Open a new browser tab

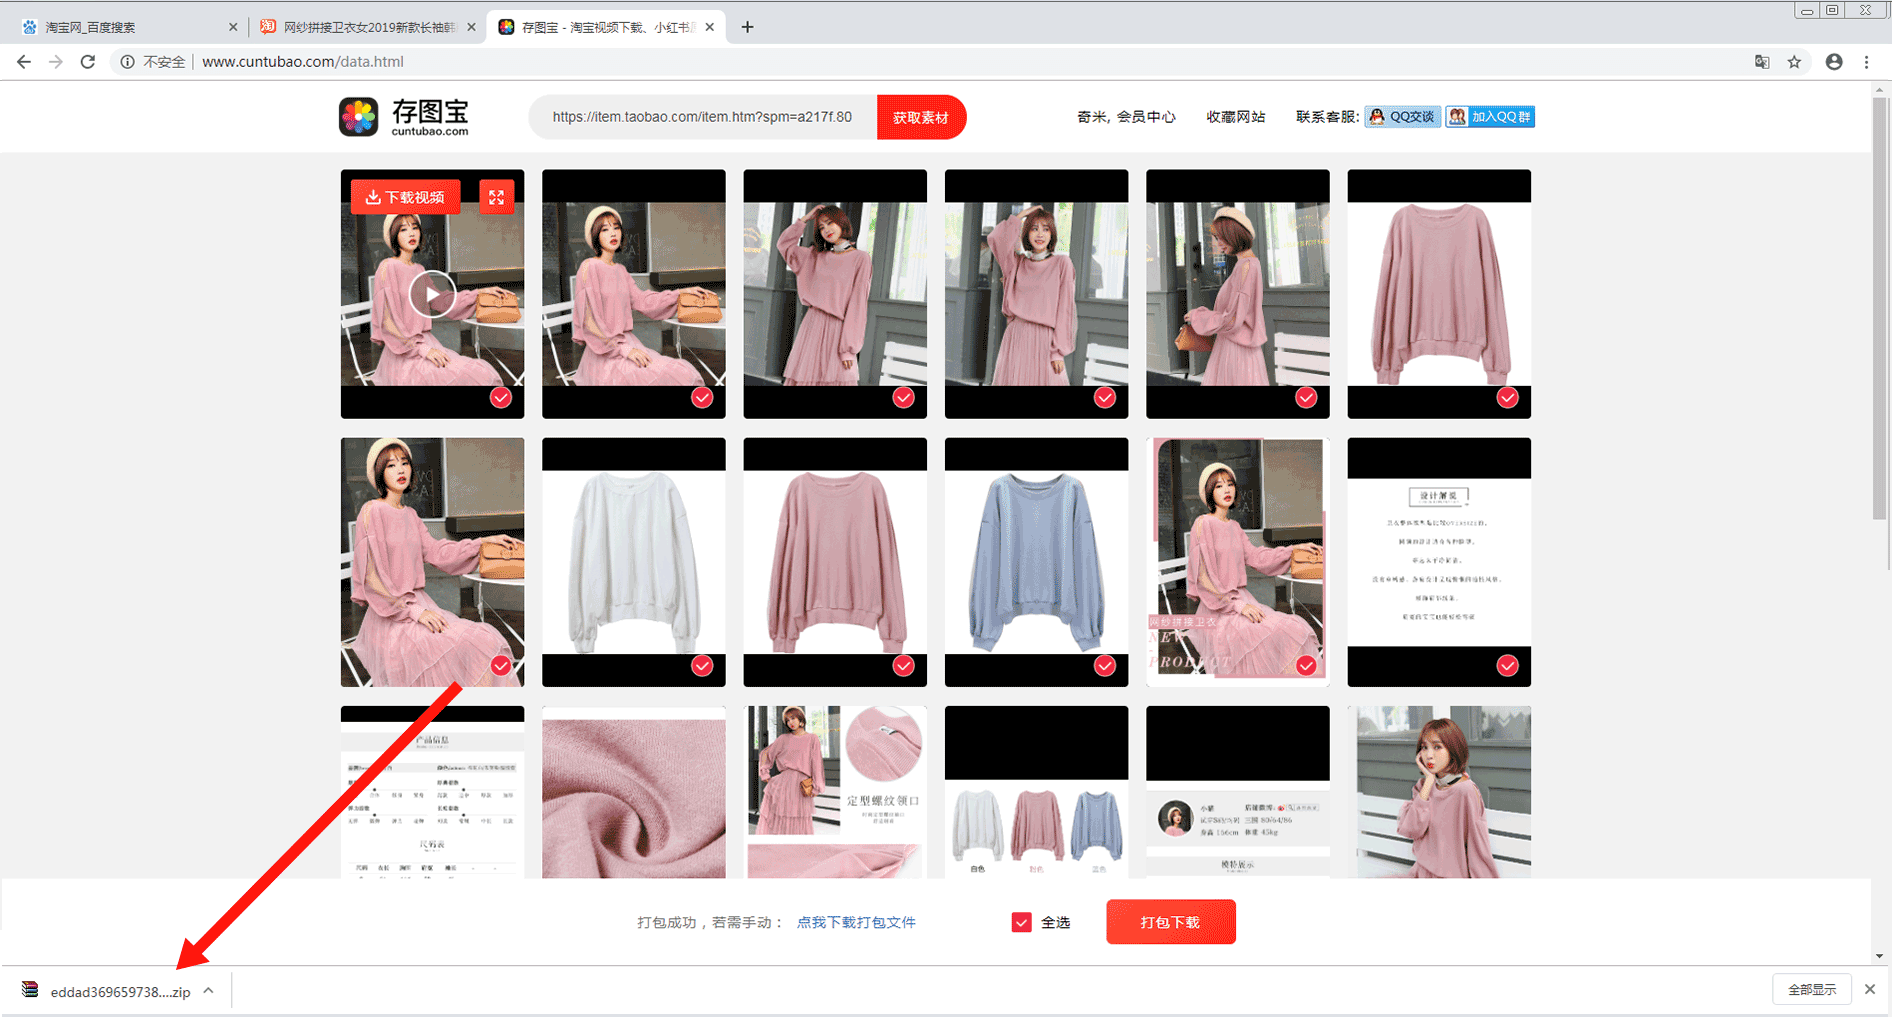click(747, 27)
